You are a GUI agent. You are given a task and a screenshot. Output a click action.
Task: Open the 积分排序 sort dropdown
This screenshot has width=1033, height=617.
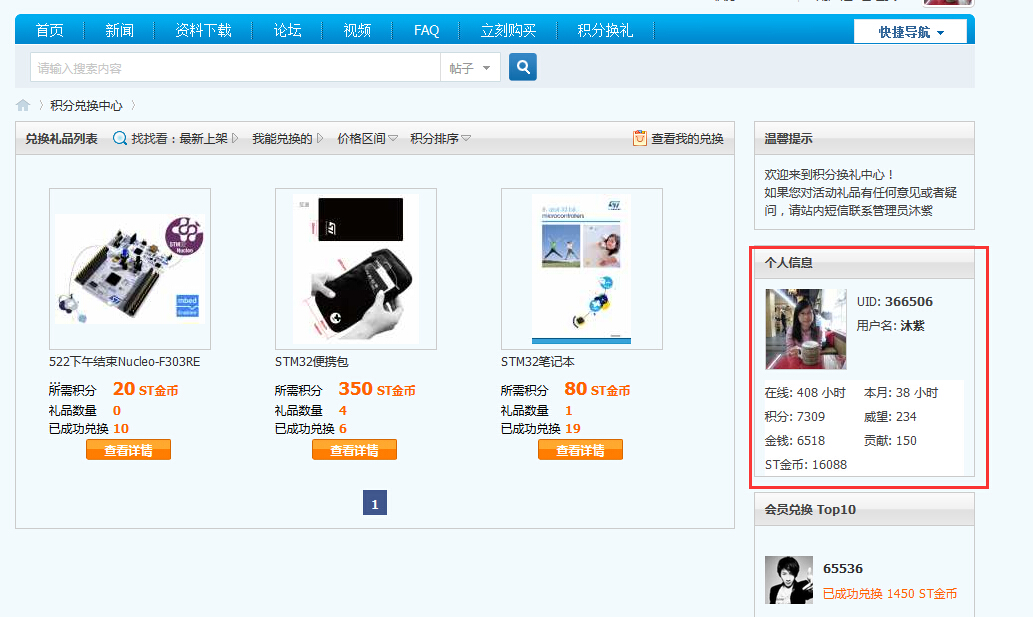click(x=440, y=138)
